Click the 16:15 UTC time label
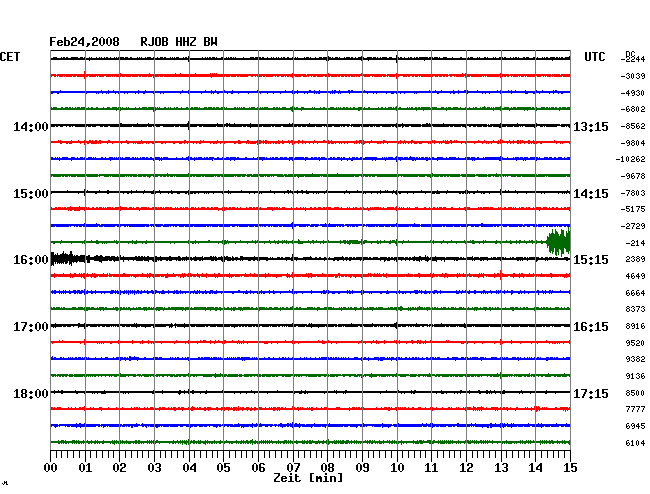Screen dimensions: 650x494 (x=591, y=327)
